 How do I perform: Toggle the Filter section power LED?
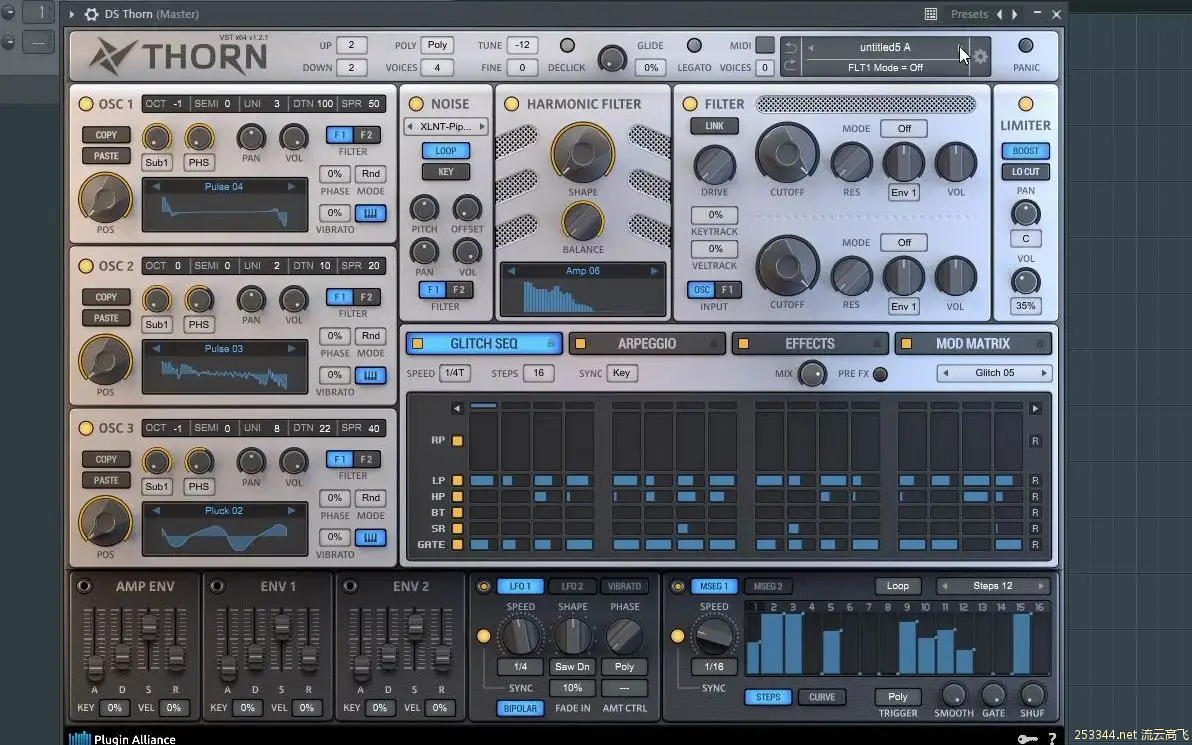[x=690, y=104]
